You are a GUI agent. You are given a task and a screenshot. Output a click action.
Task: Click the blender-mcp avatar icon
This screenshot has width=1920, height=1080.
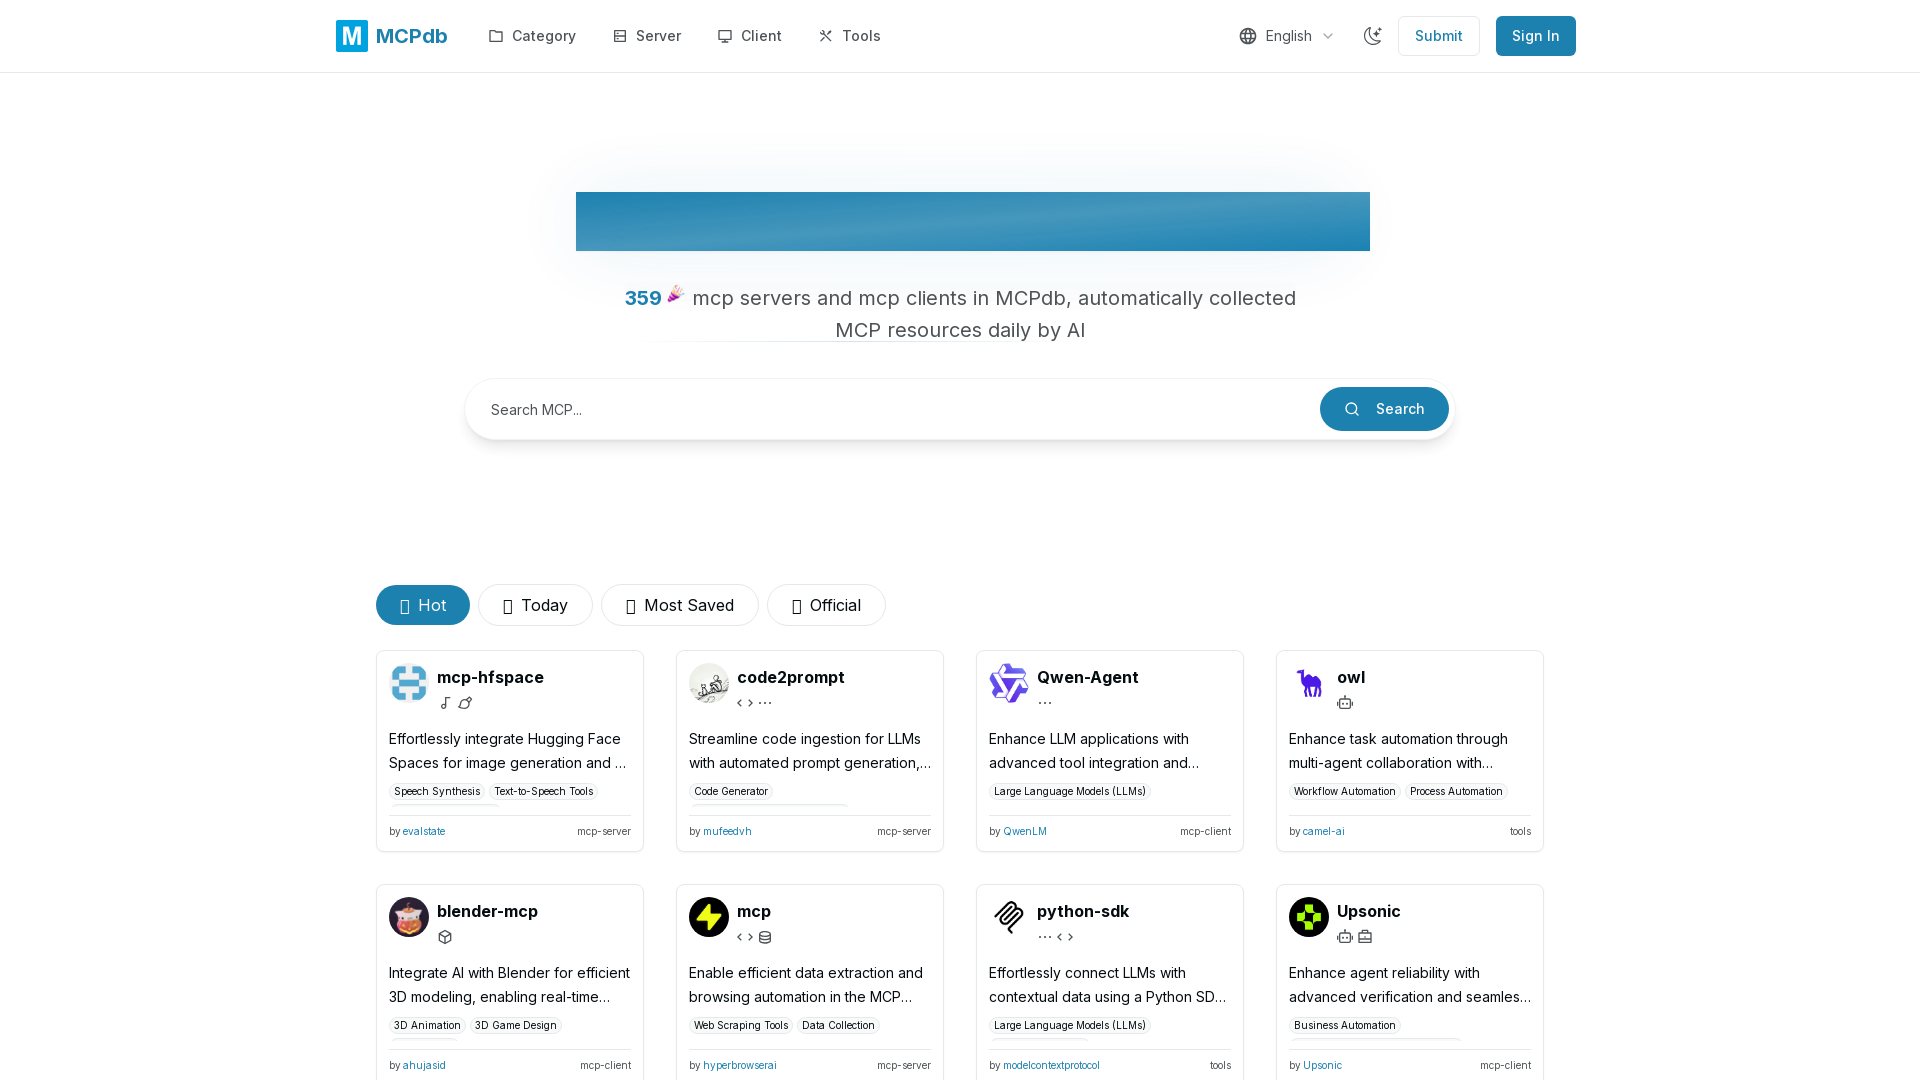coord(409,917)
